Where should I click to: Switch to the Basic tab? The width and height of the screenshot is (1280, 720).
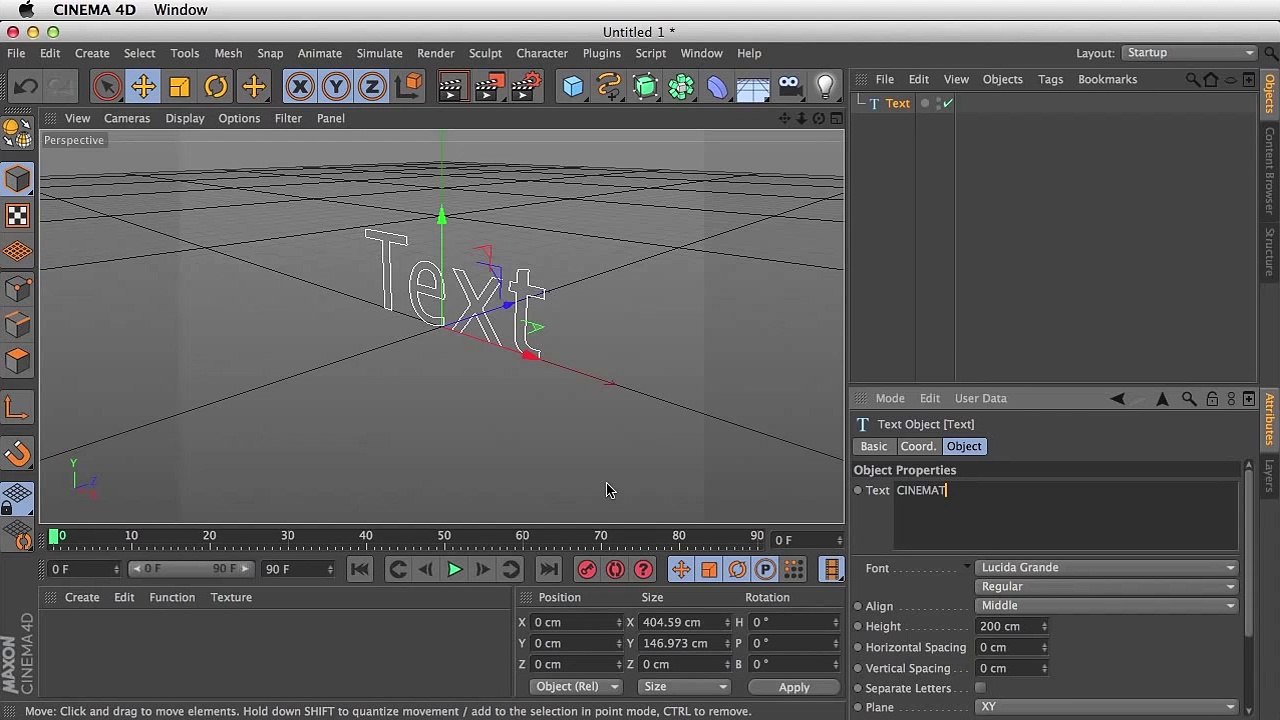coord(873,446)
